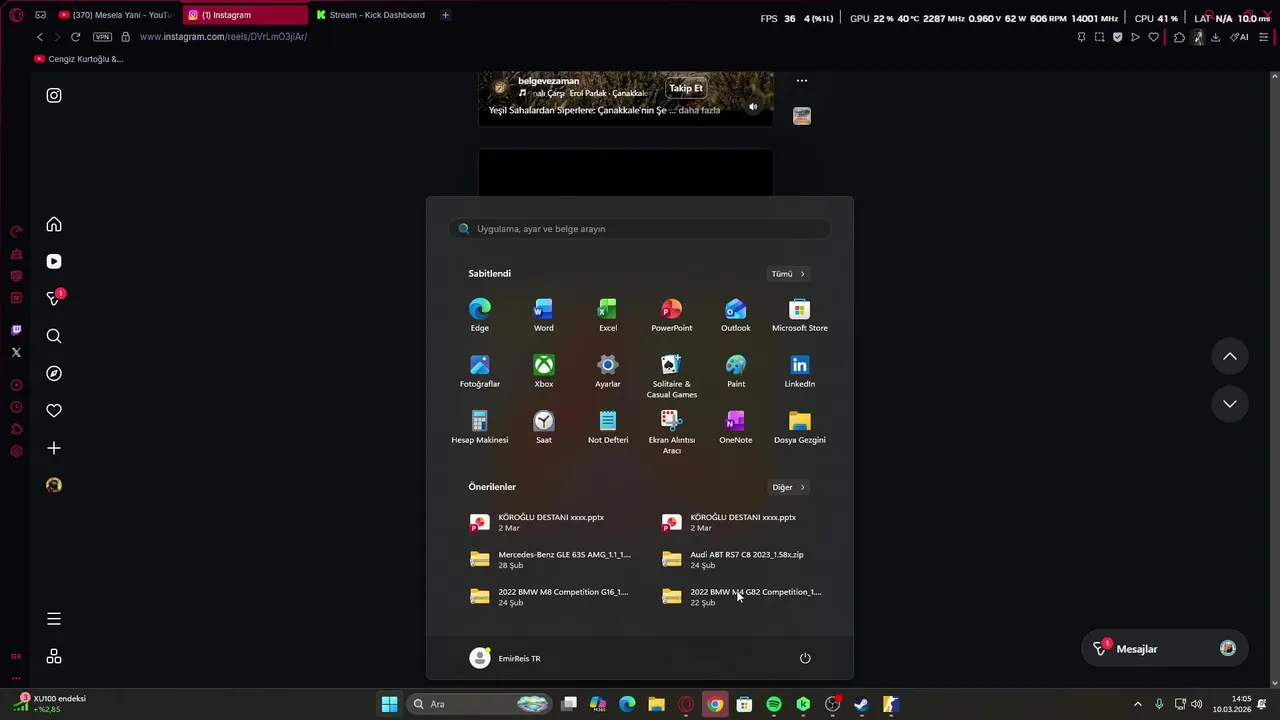Open belgevezaman profile link

tap(548, 81)
